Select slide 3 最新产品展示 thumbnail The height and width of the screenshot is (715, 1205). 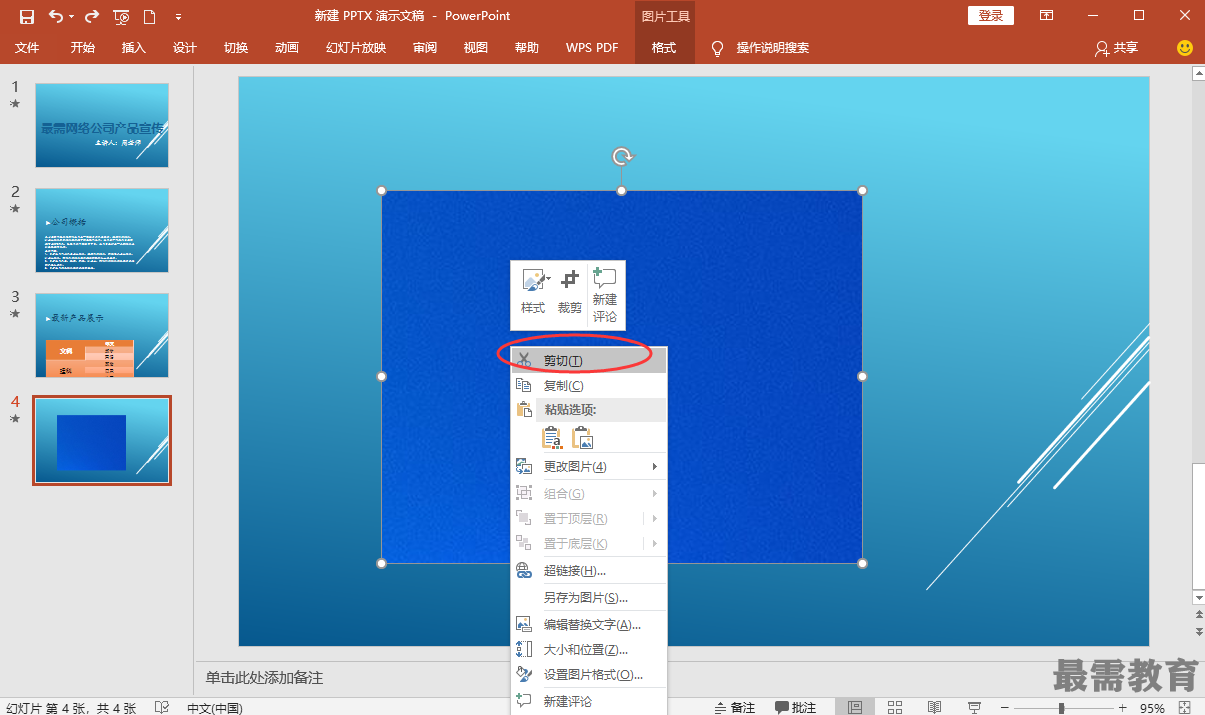[x=102, y=335]
